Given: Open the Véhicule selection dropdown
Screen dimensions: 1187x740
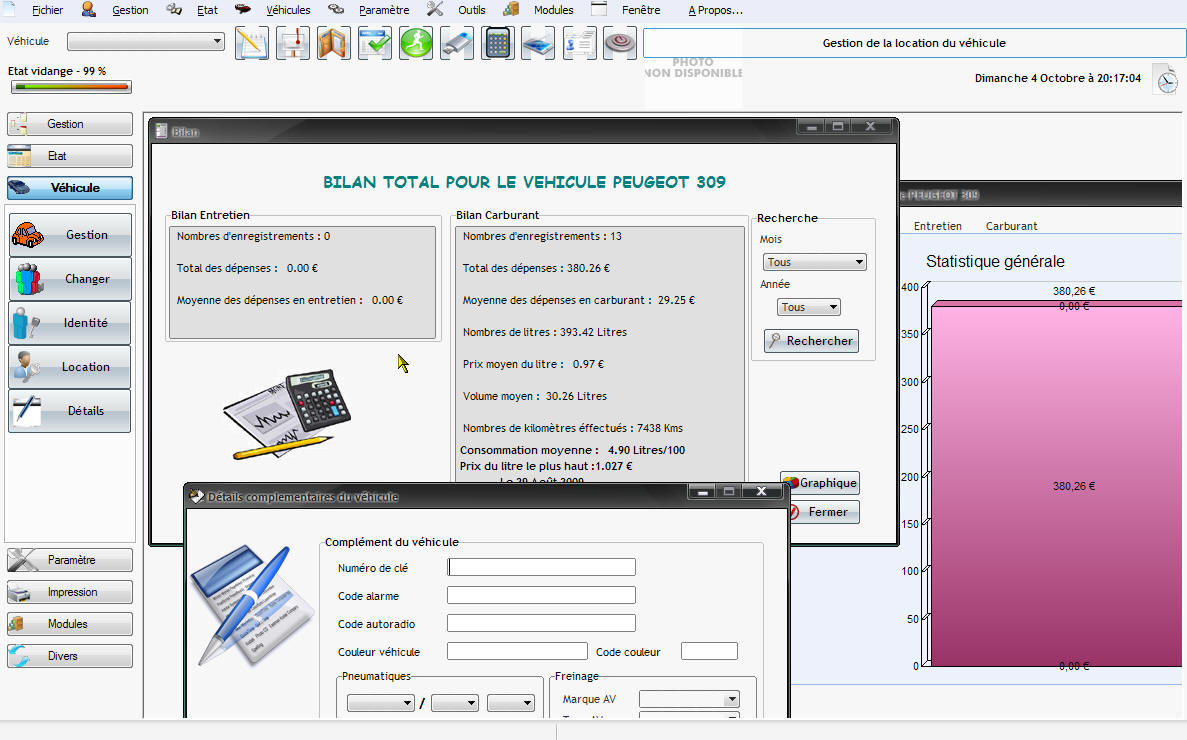Looking at the screenshot, I should [x=146, y=41].
